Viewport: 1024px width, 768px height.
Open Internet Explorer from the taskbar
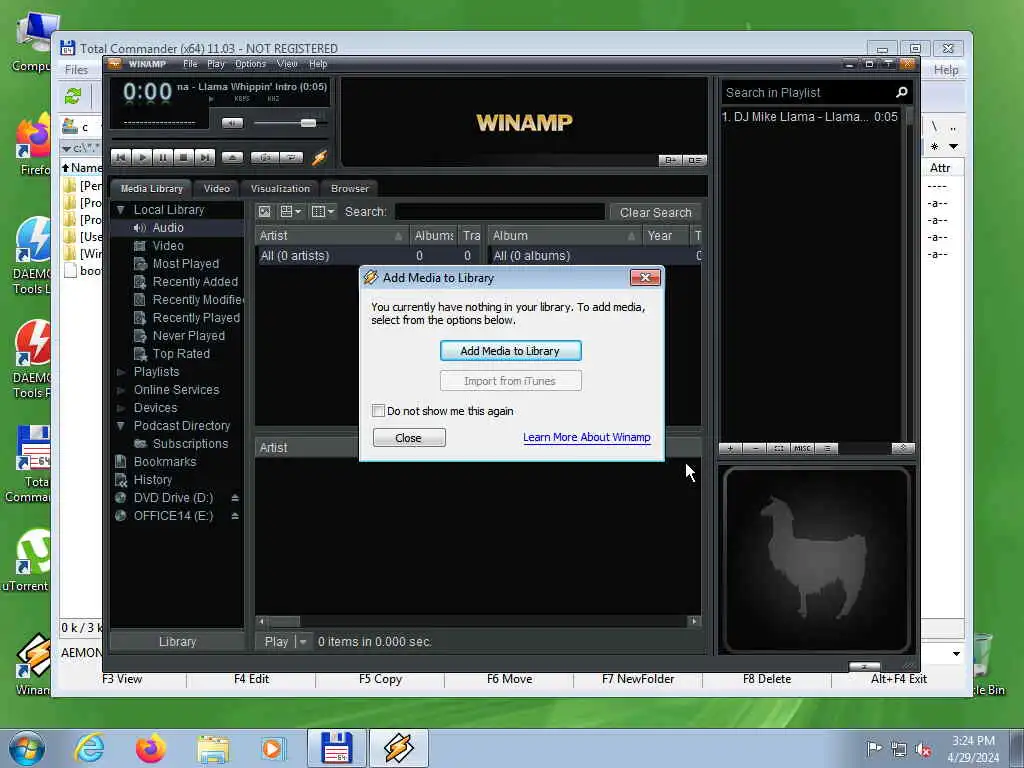[x=89, y=748]
